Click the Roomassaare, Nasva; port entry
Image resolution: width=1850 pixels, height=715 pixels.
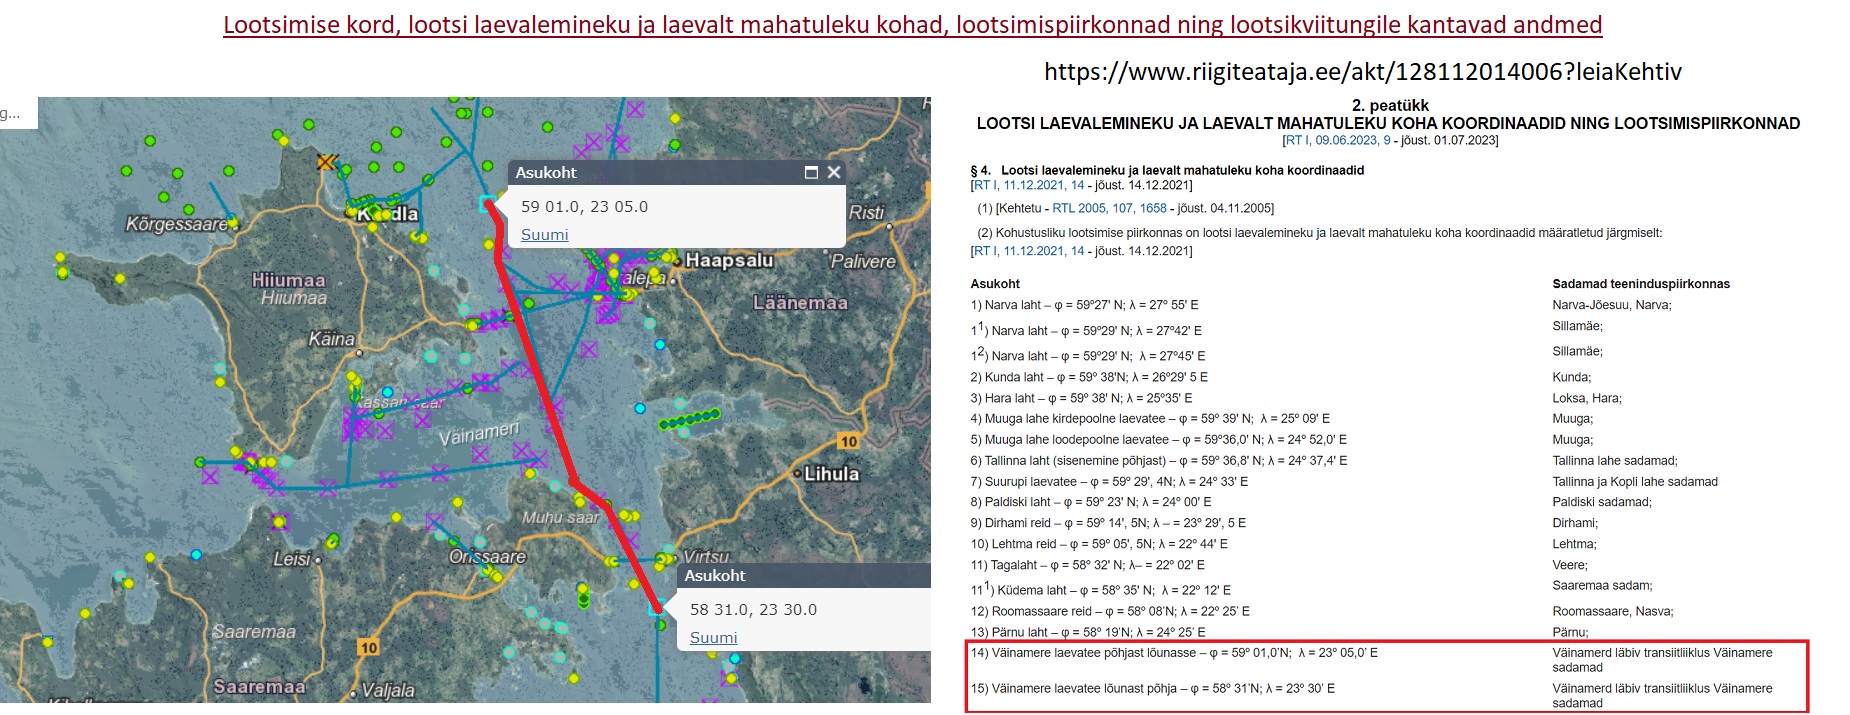pyautogui.click(x=1613, y=611)
